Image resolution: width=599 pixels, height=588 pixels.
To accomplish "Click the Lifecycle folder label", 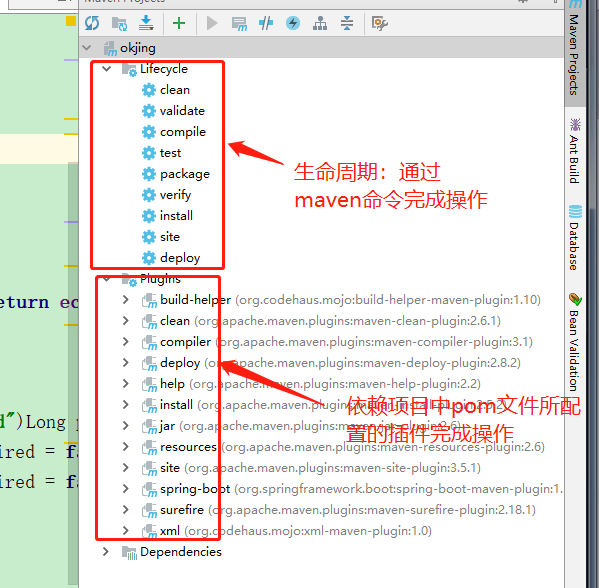I will [164, 69].
